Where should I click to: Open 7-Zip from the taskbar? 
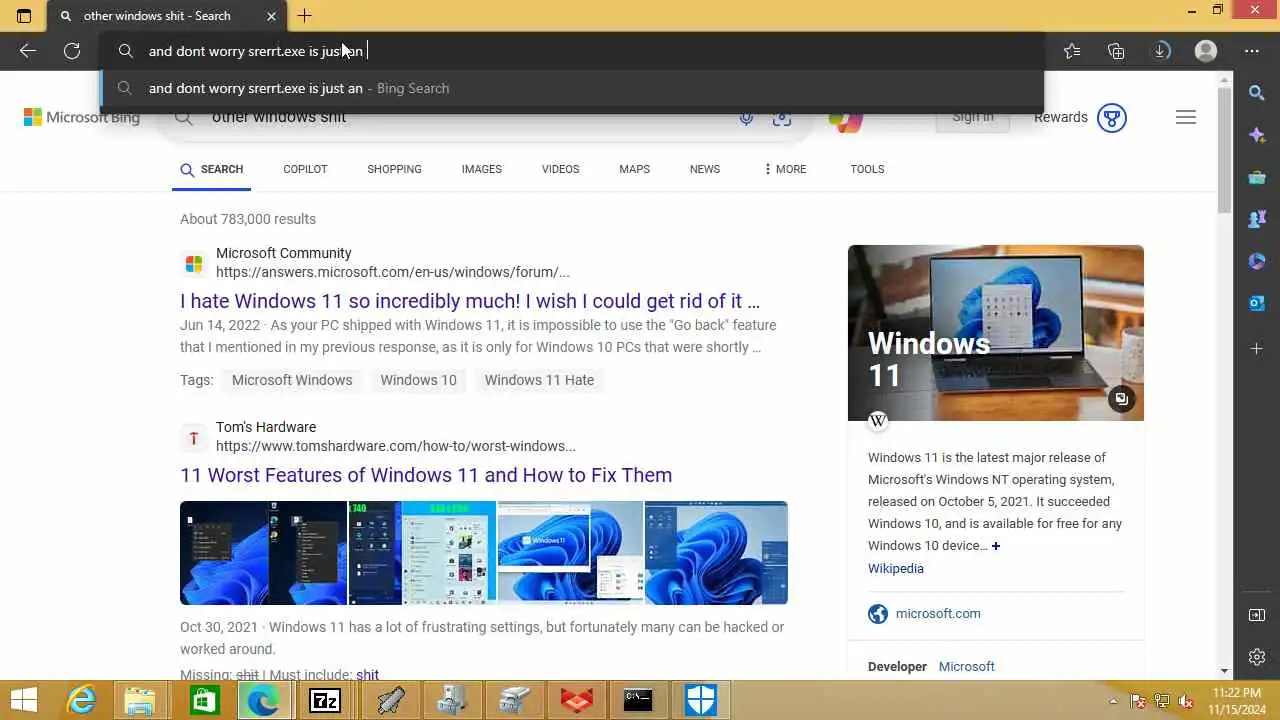[325, 700]
